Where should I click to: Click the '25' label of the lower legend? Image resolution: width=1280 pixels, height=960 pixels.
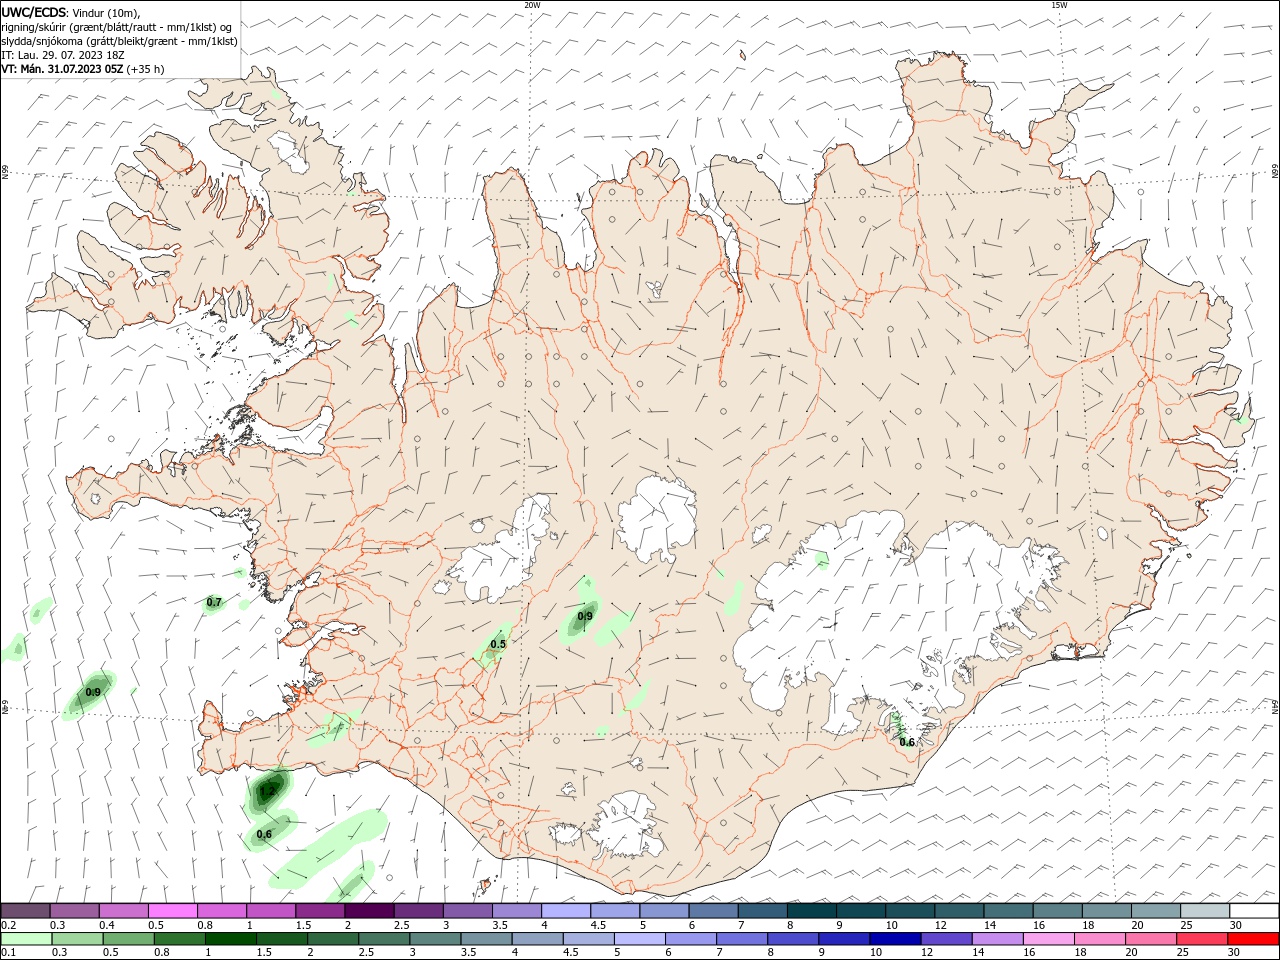1185,953
